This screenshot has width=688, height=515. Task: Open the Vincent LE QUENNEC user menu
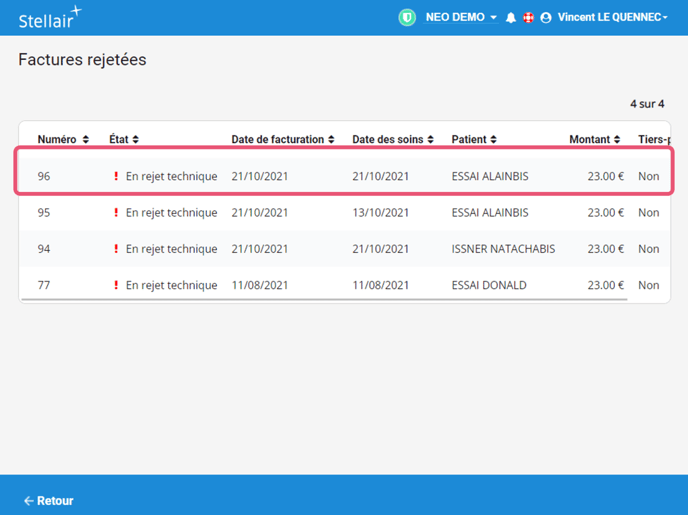tap(612, 17)
